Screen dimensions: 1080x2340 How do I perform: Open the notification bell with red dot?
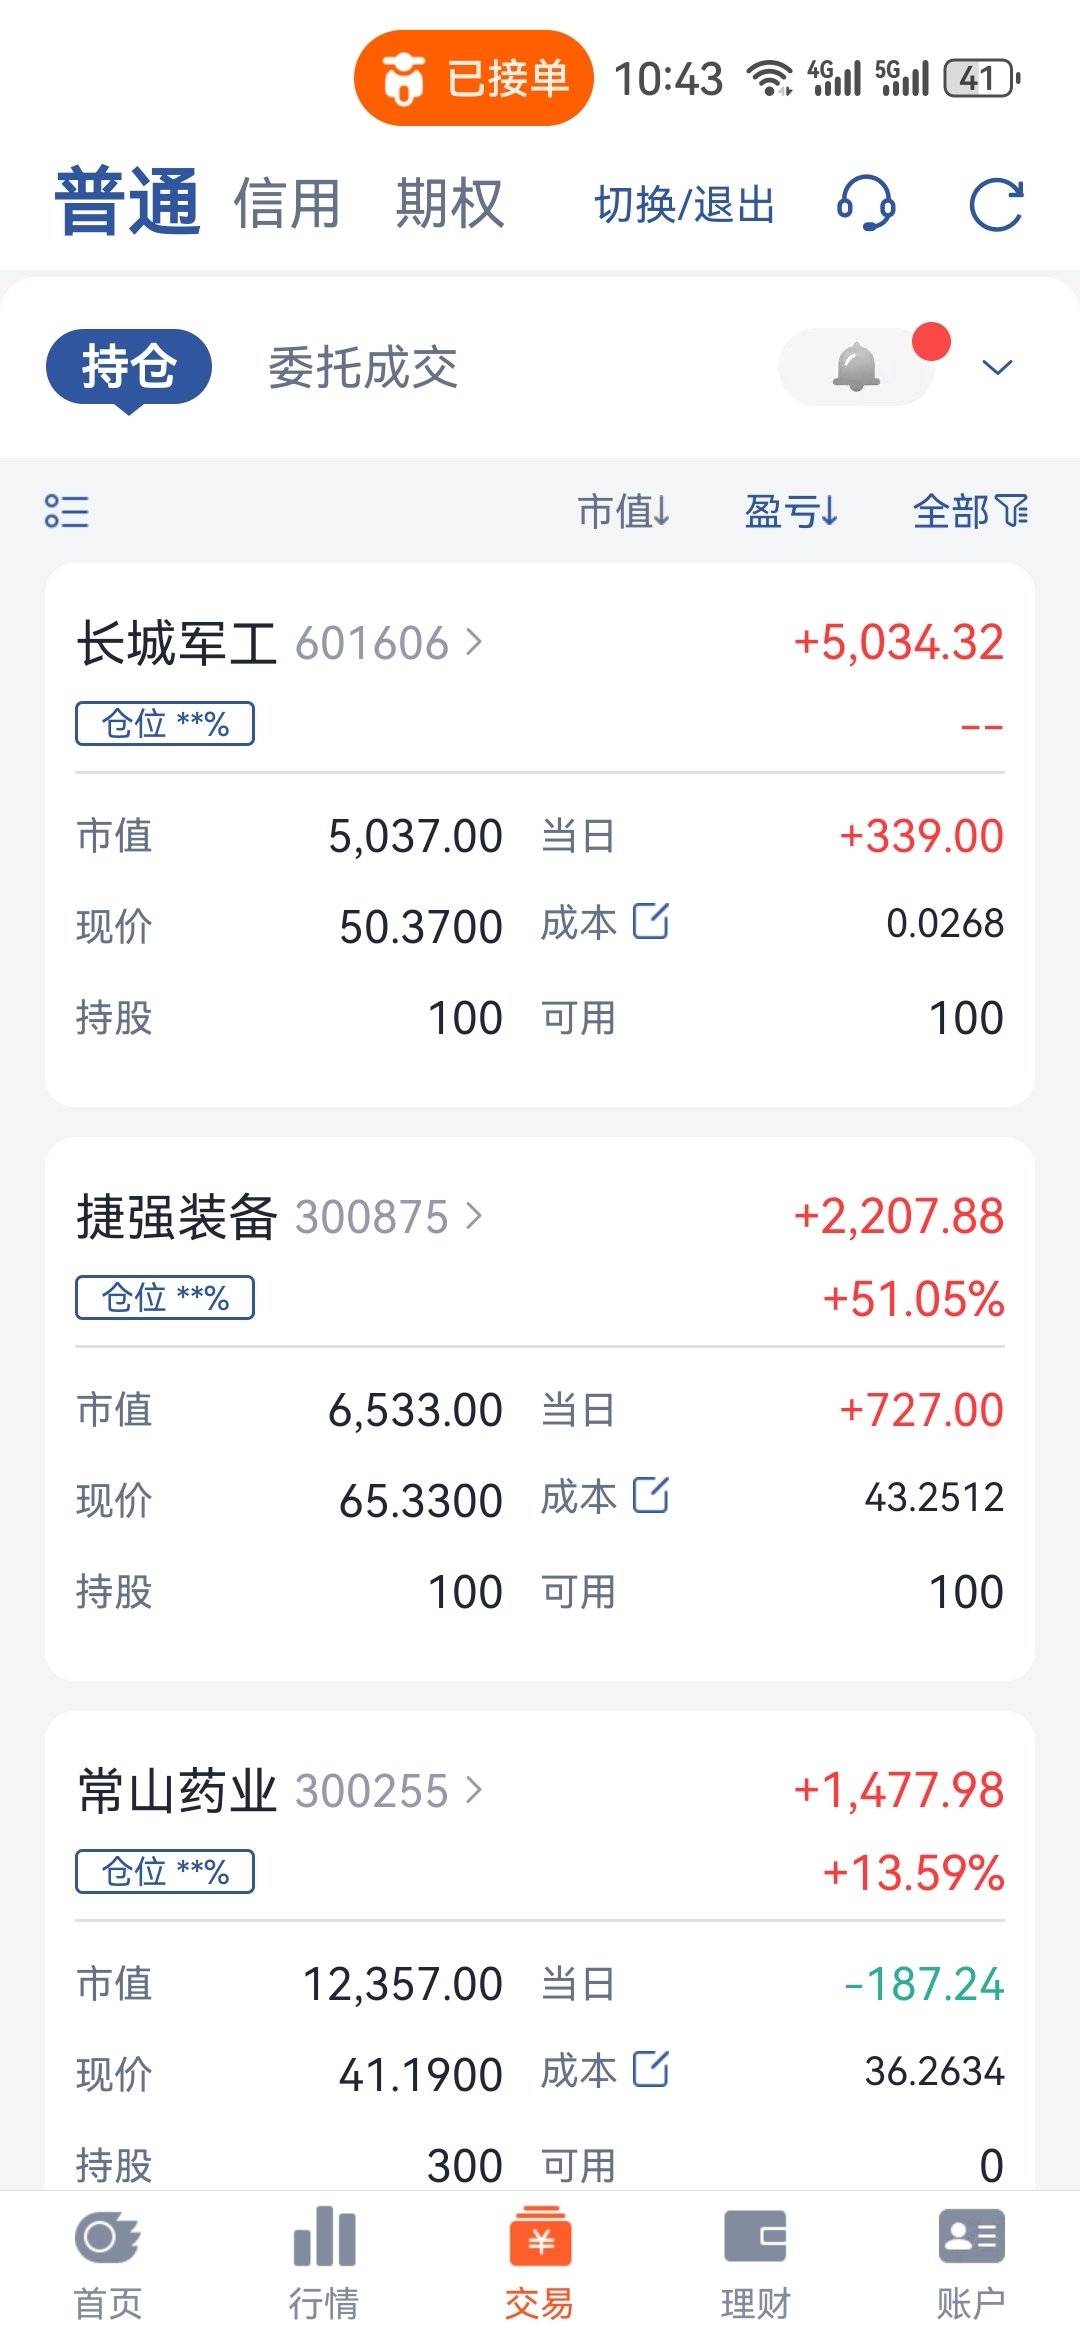[x=856, y=367]
